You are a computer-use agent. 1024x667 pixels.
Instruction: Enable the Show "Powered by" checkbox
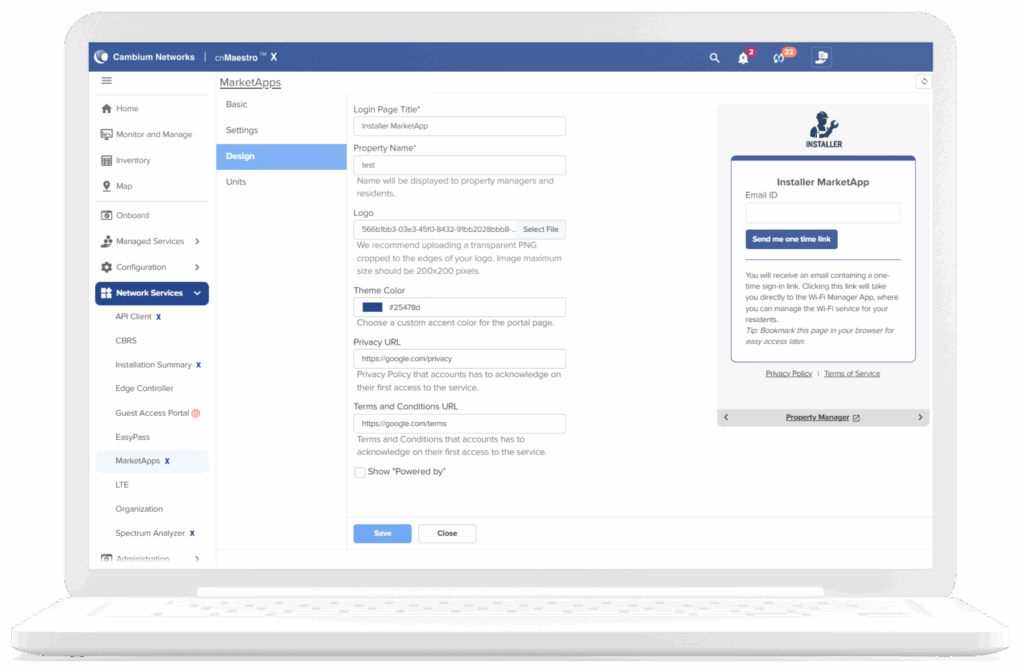[359, 472]
